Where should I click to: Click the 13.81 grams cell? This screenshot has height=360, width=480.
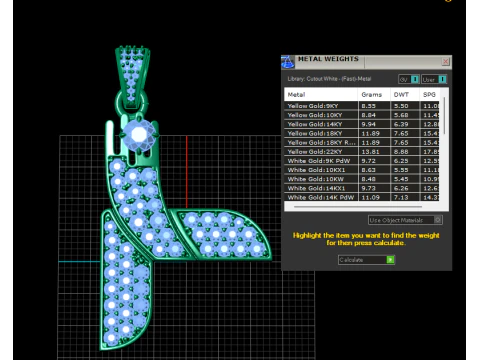click(x=374, y=152)
